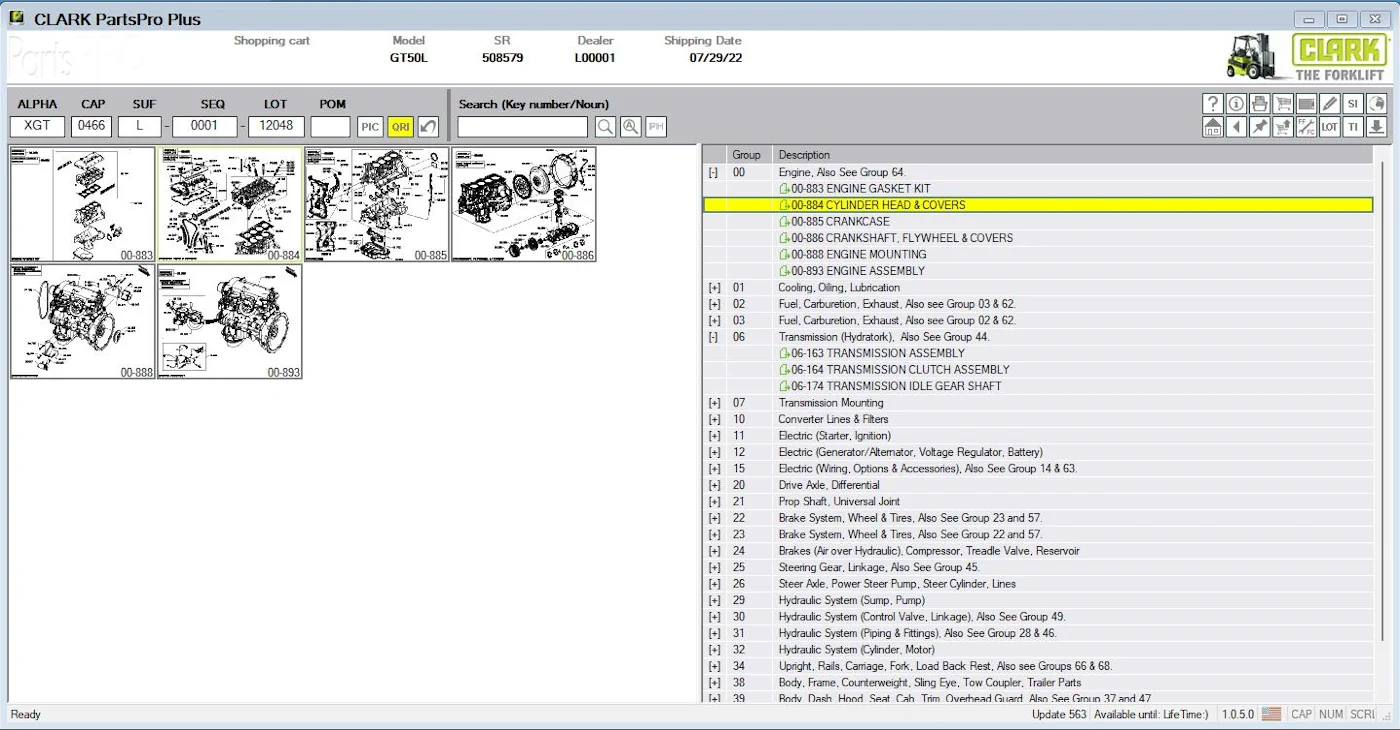Click 'Update 563' in status bar
1400x730 pixels.
coord(1059,714)
